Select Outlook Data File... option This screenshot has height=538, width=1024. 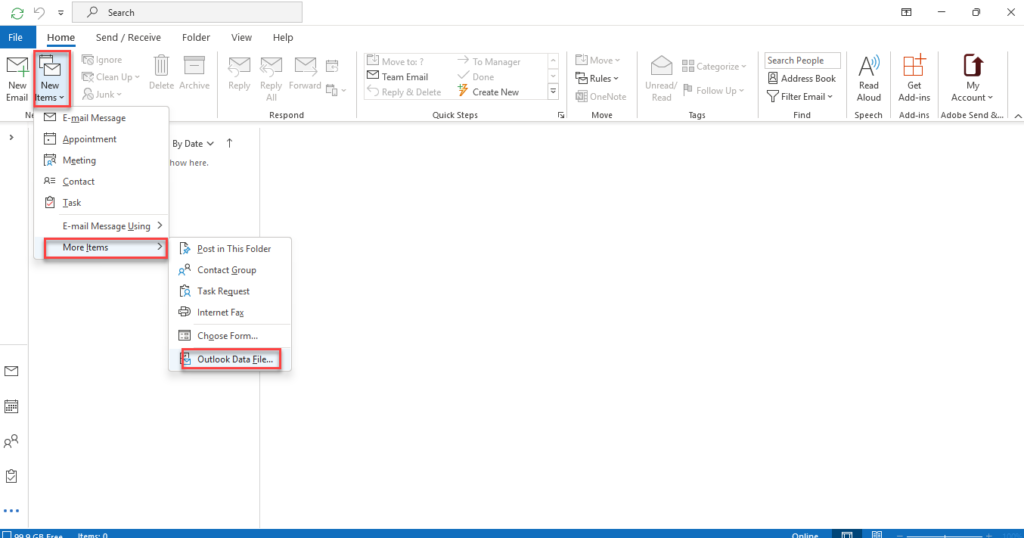point(230,360)
